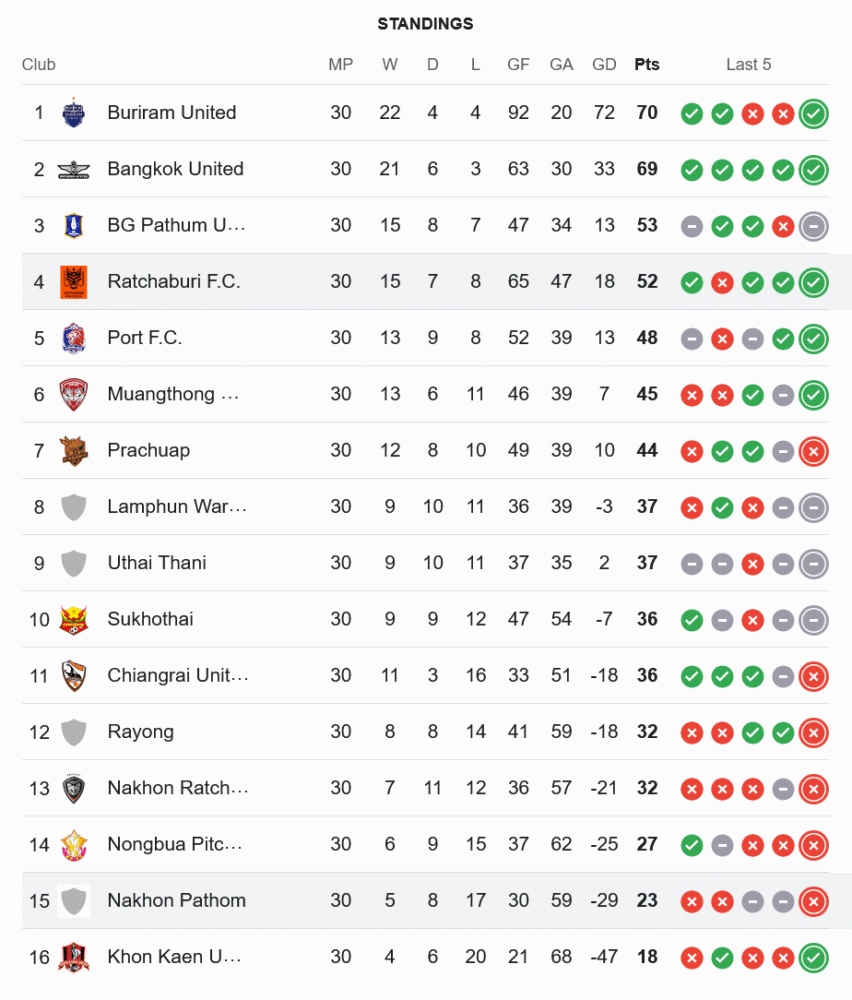Click the Chiangrai United club crest
The height and width of the screenshot is (1000, 852).
74,675
